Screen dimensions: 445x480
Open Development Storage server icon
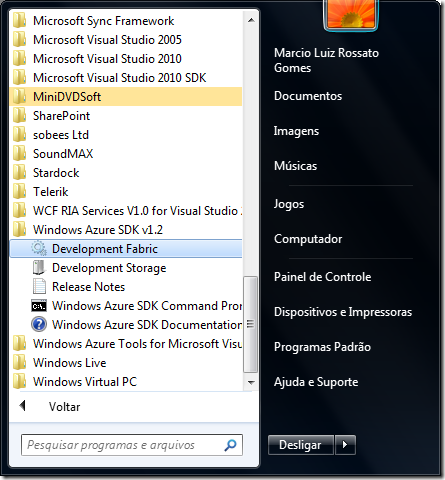point(39,268)
